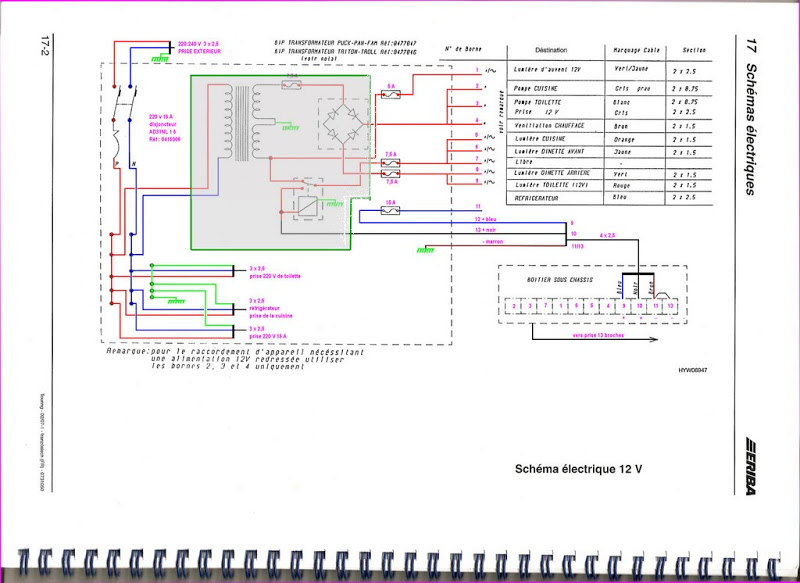Click the "Section" column header
This screenshot has width=800, height=583.
(x=694, y=50)
